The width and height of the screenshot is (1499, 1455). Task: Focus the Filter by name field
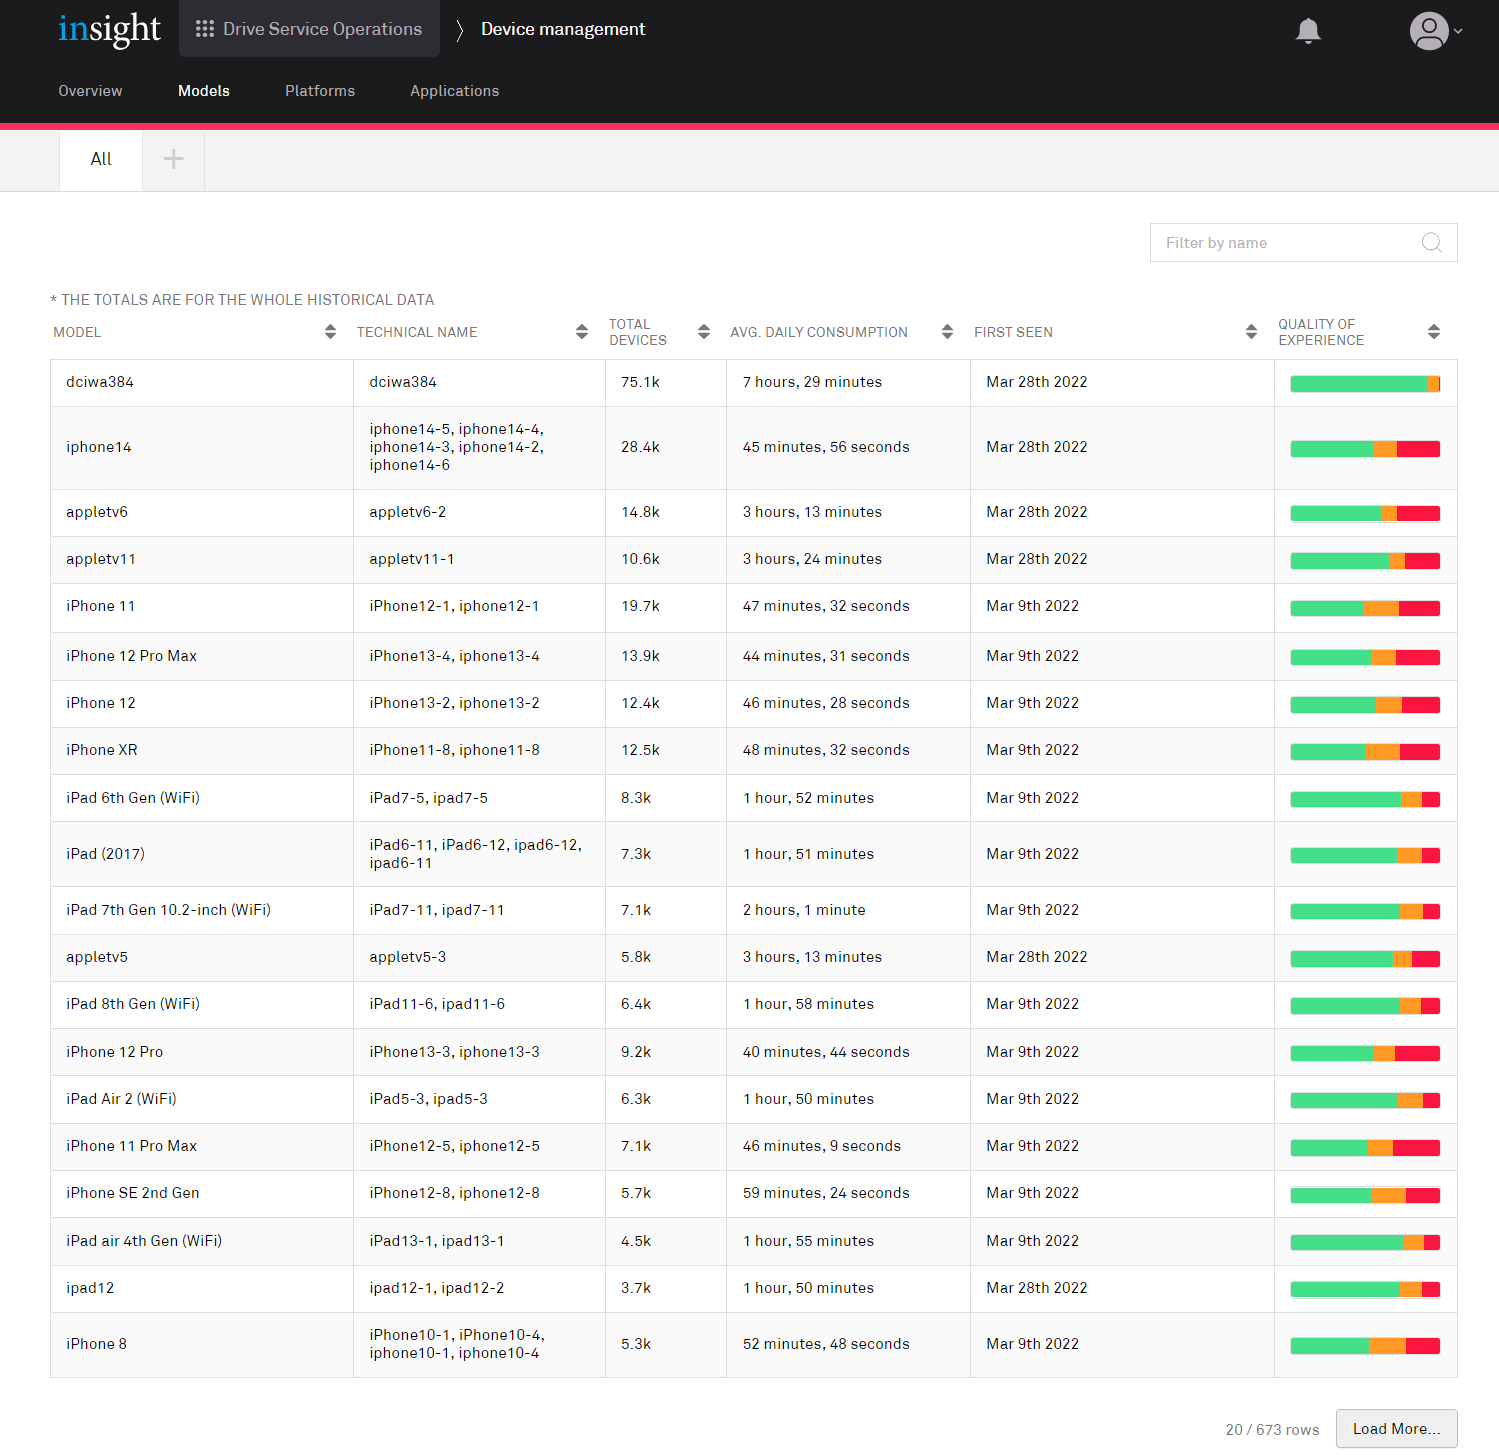point(1290,243)
